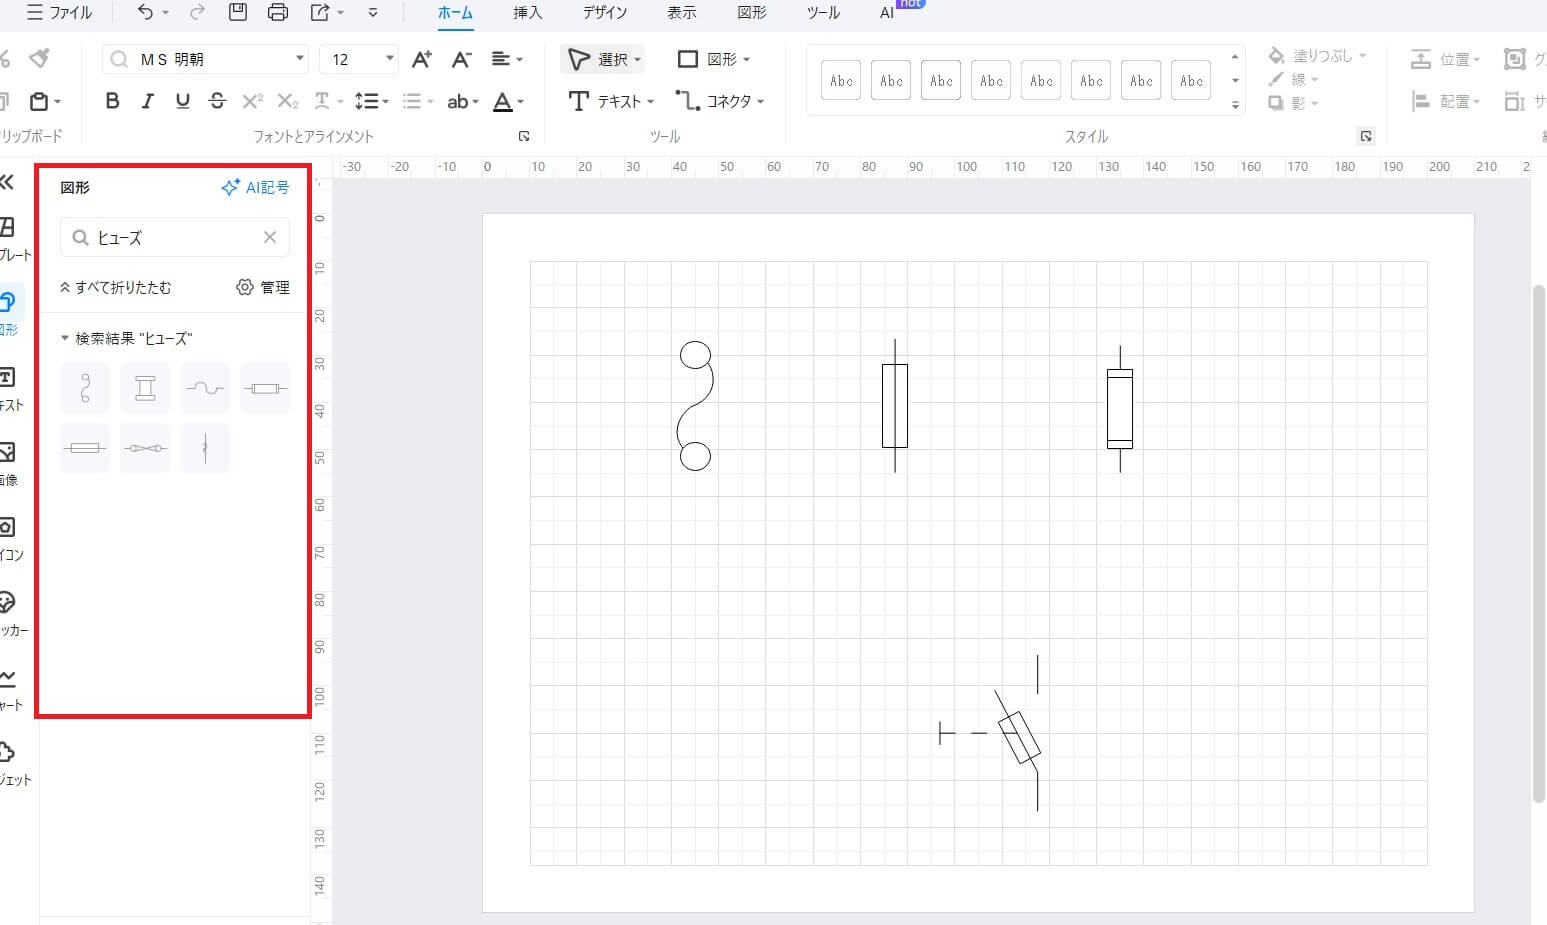Viewport: 1547px width, 925px height.
Task: Toggle Strikethrough formatting
Action: tap(217, 101)
